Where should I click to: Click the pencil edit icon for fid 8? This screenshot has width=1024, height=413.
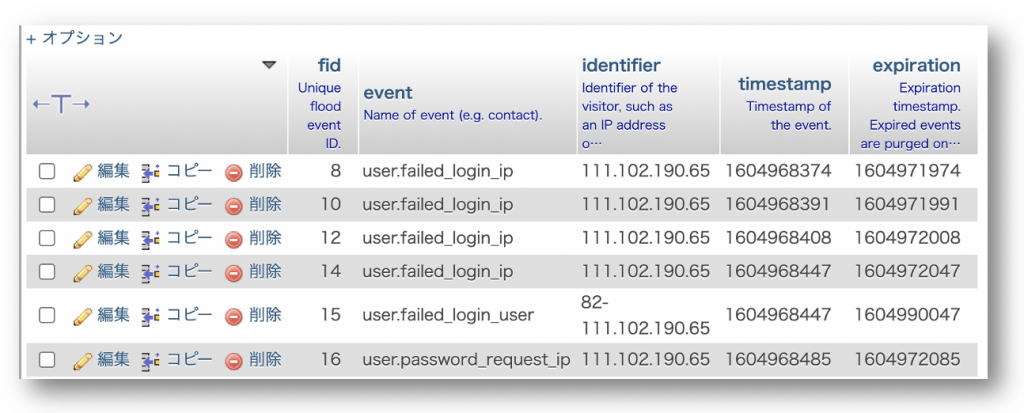click(x=82, y=172)
